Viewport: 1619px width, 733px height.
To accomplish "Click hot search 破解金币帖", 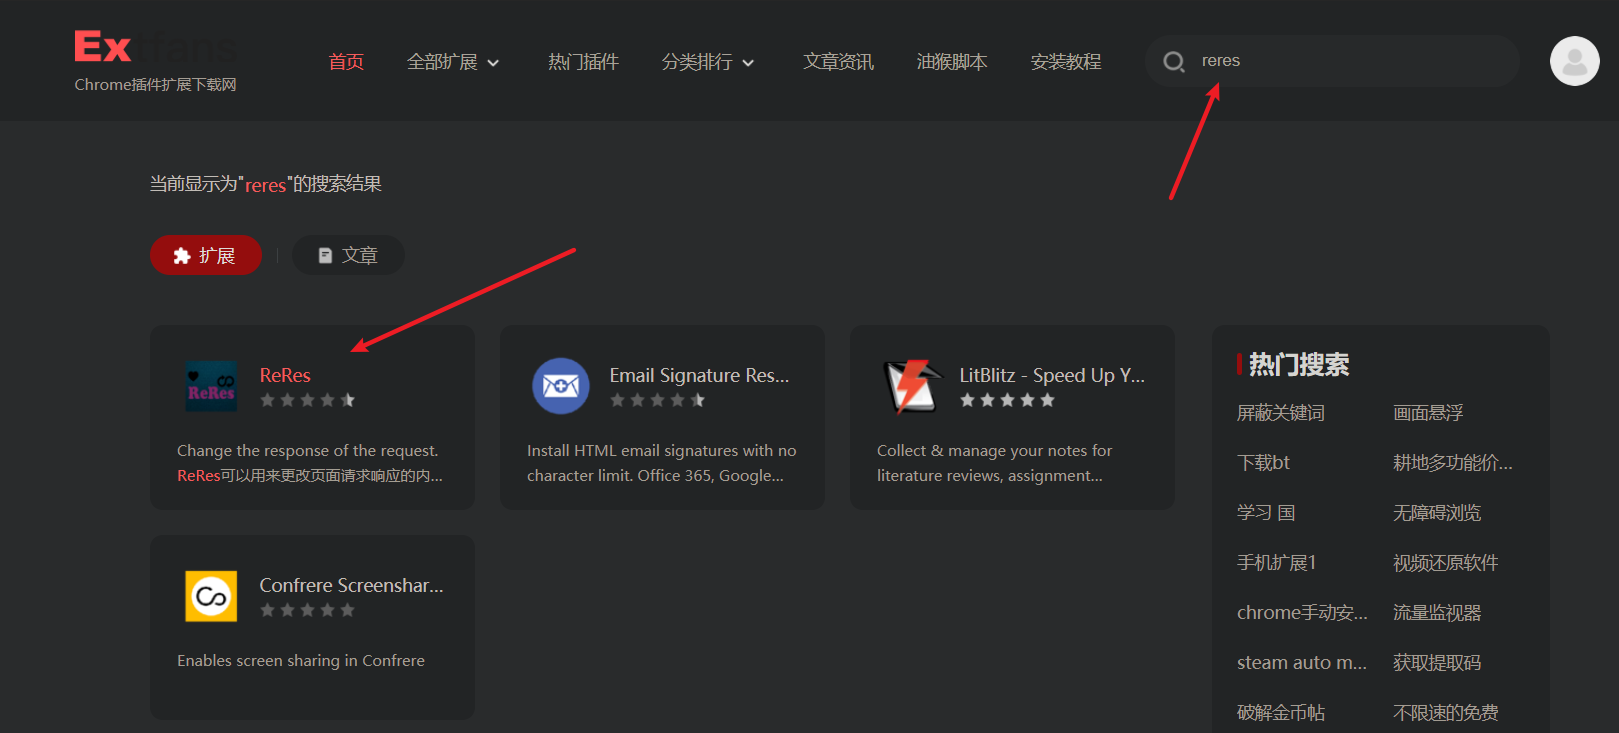I will (x=1280, y=713).
